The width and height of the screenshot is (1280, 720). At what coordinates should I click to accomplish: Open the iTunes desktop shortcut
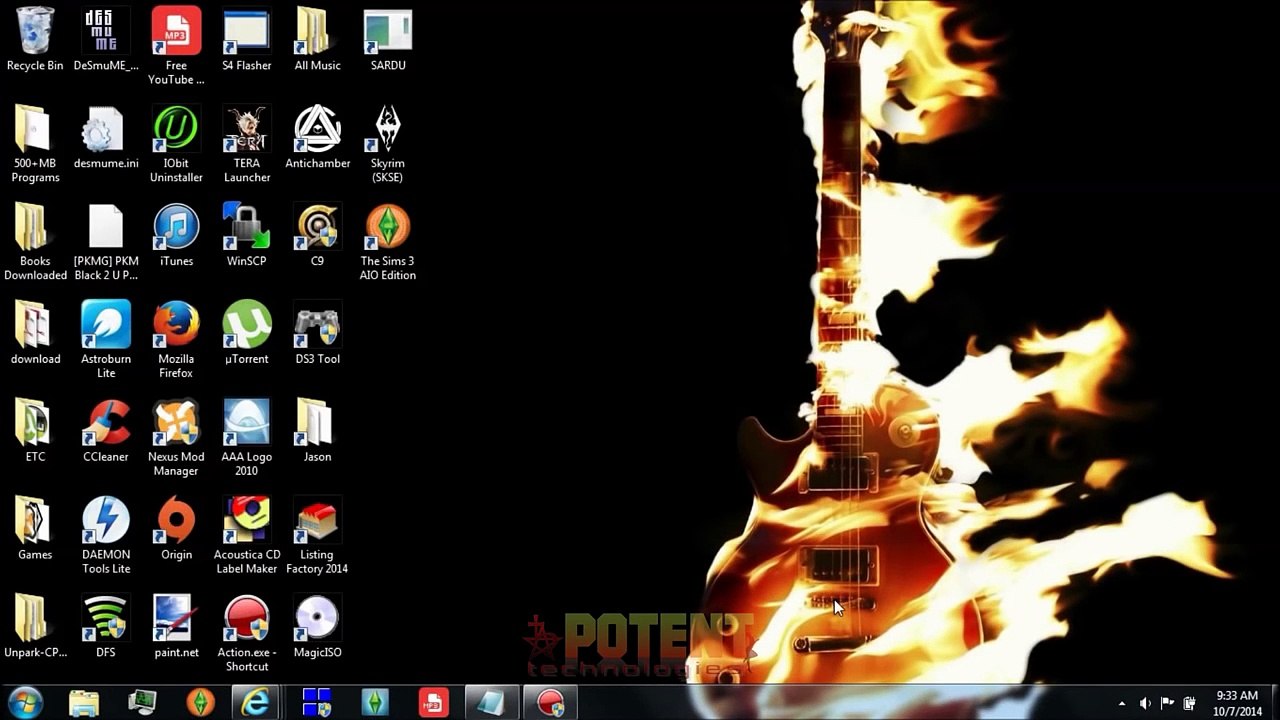click(x=176, y=228)
